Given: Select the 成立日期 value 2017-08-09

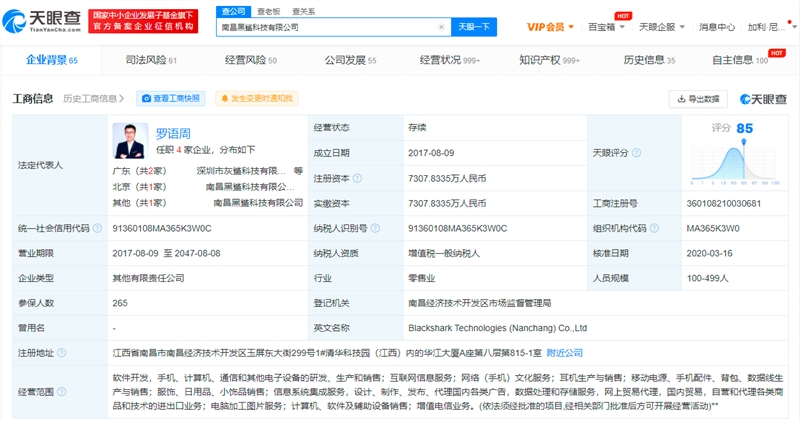Looking at the screenshot, I should coord(431,153).
